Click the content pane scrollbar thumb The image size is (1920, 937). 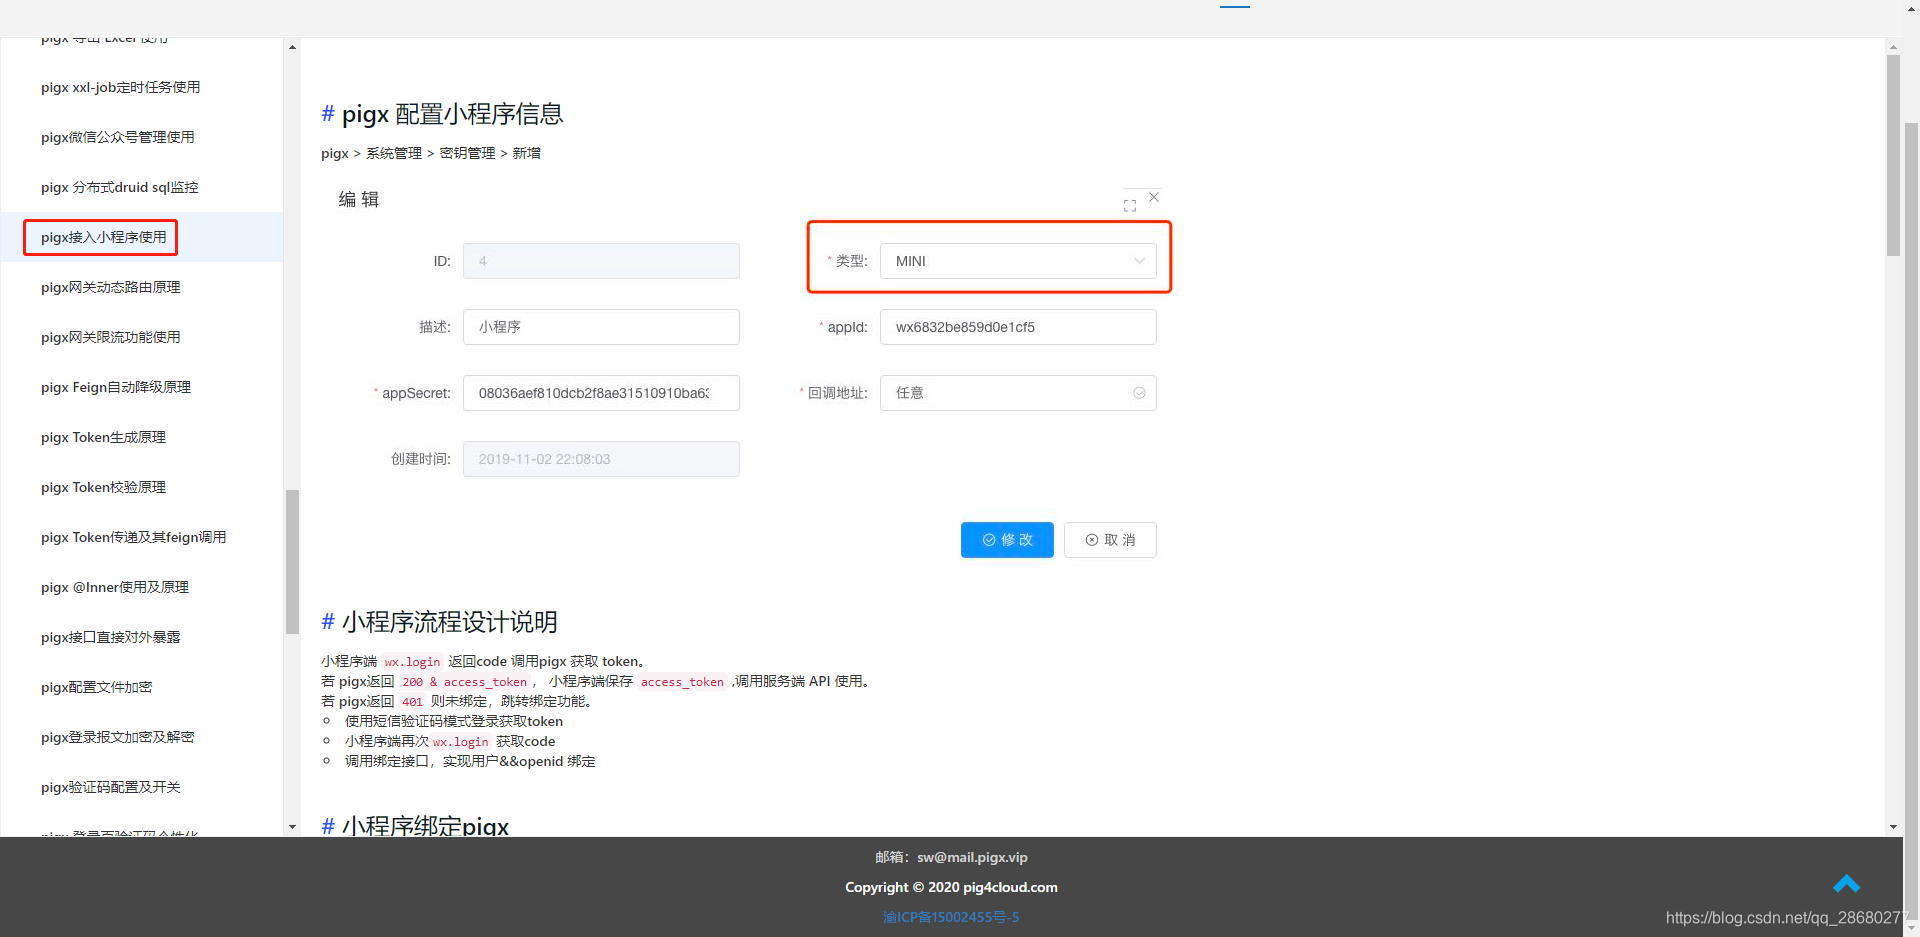click(x=1893, y=155)
